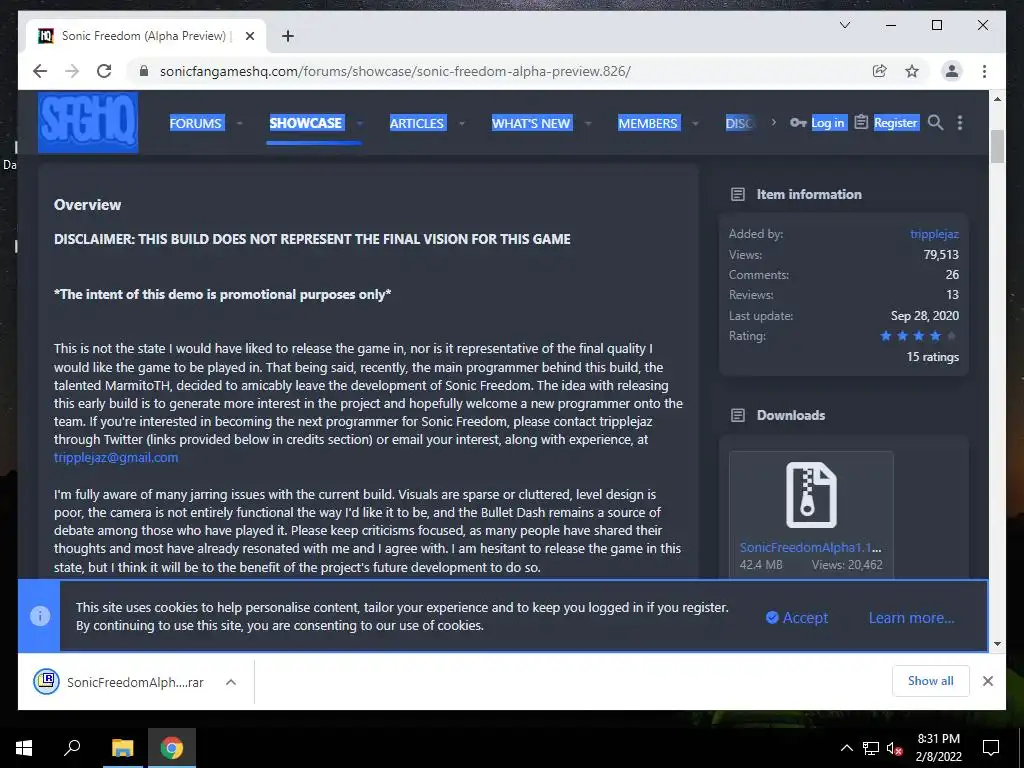
Task: Accept the cookie notice
Action: [797, 617]
